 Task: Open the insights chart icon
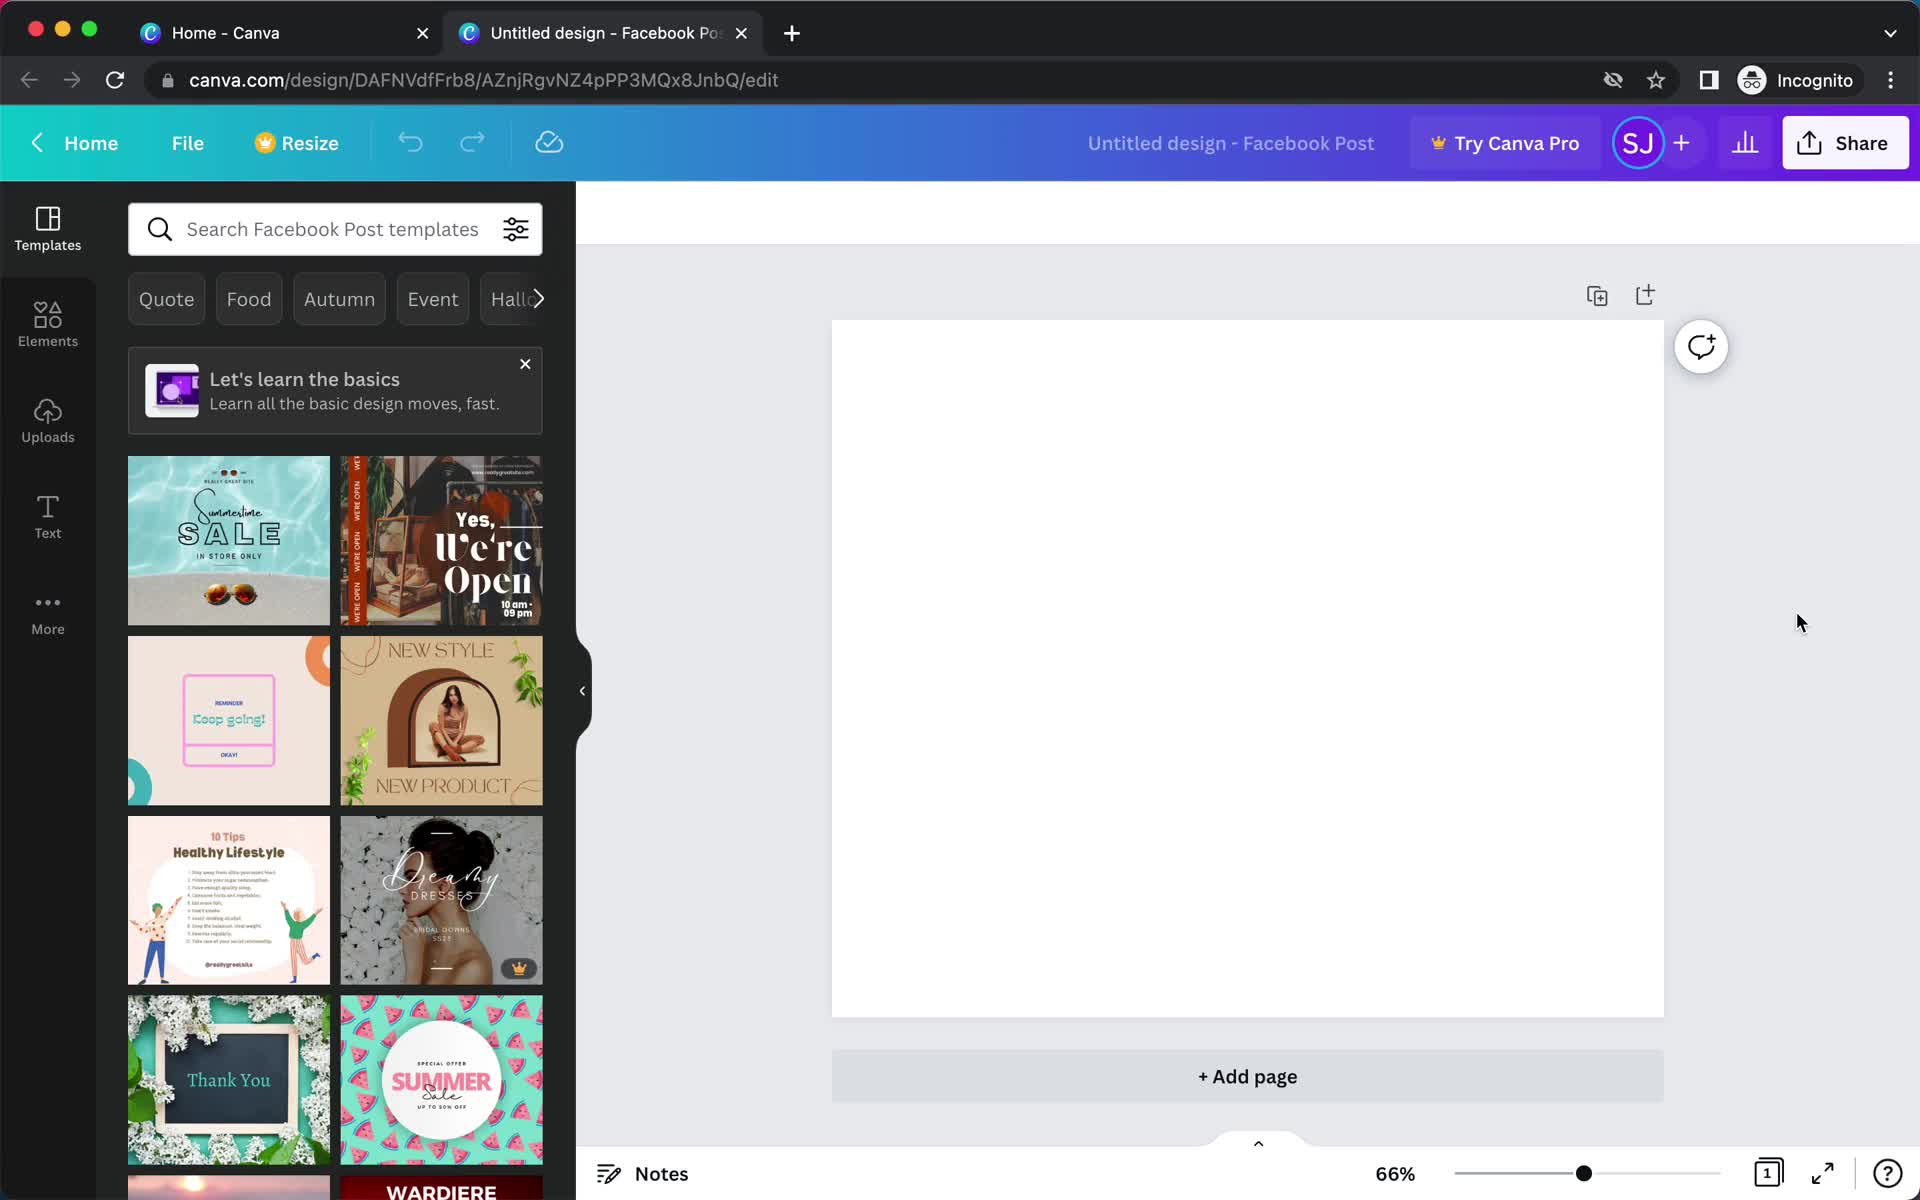coord(1745,143)
